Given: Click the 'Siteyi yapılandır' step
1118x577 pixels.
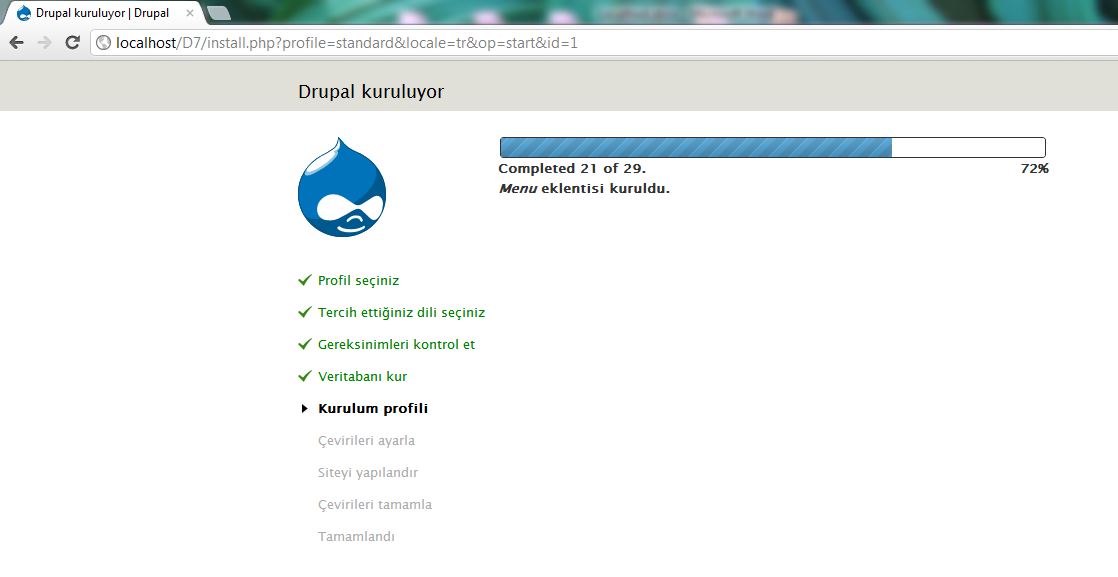Looking at the screenshot, I should [368, 473].
